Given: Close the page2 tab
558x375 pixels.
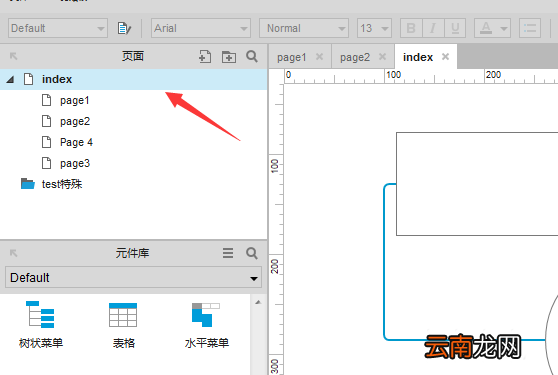Looking at the screenshot, I should coord(382,57).
